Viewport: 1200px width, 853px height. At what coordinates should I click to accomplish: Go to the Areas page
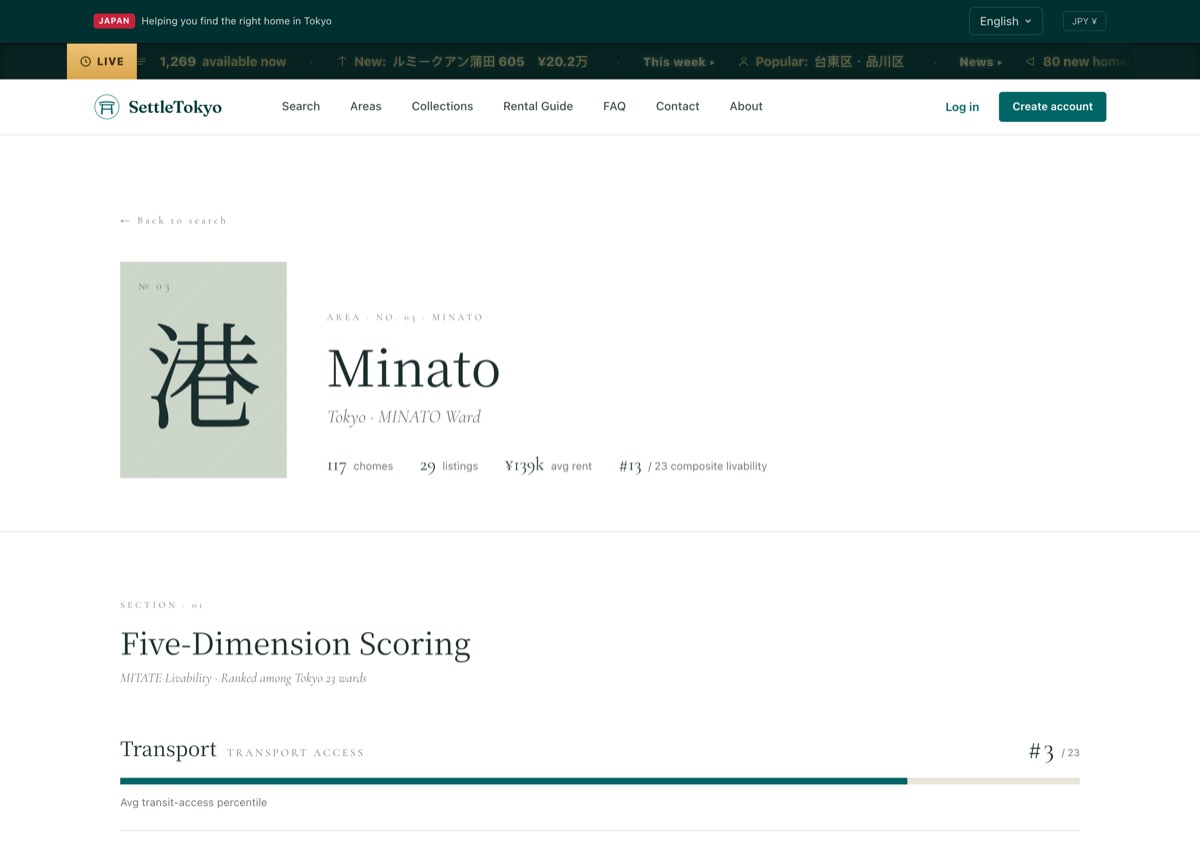tap(366, 106)
